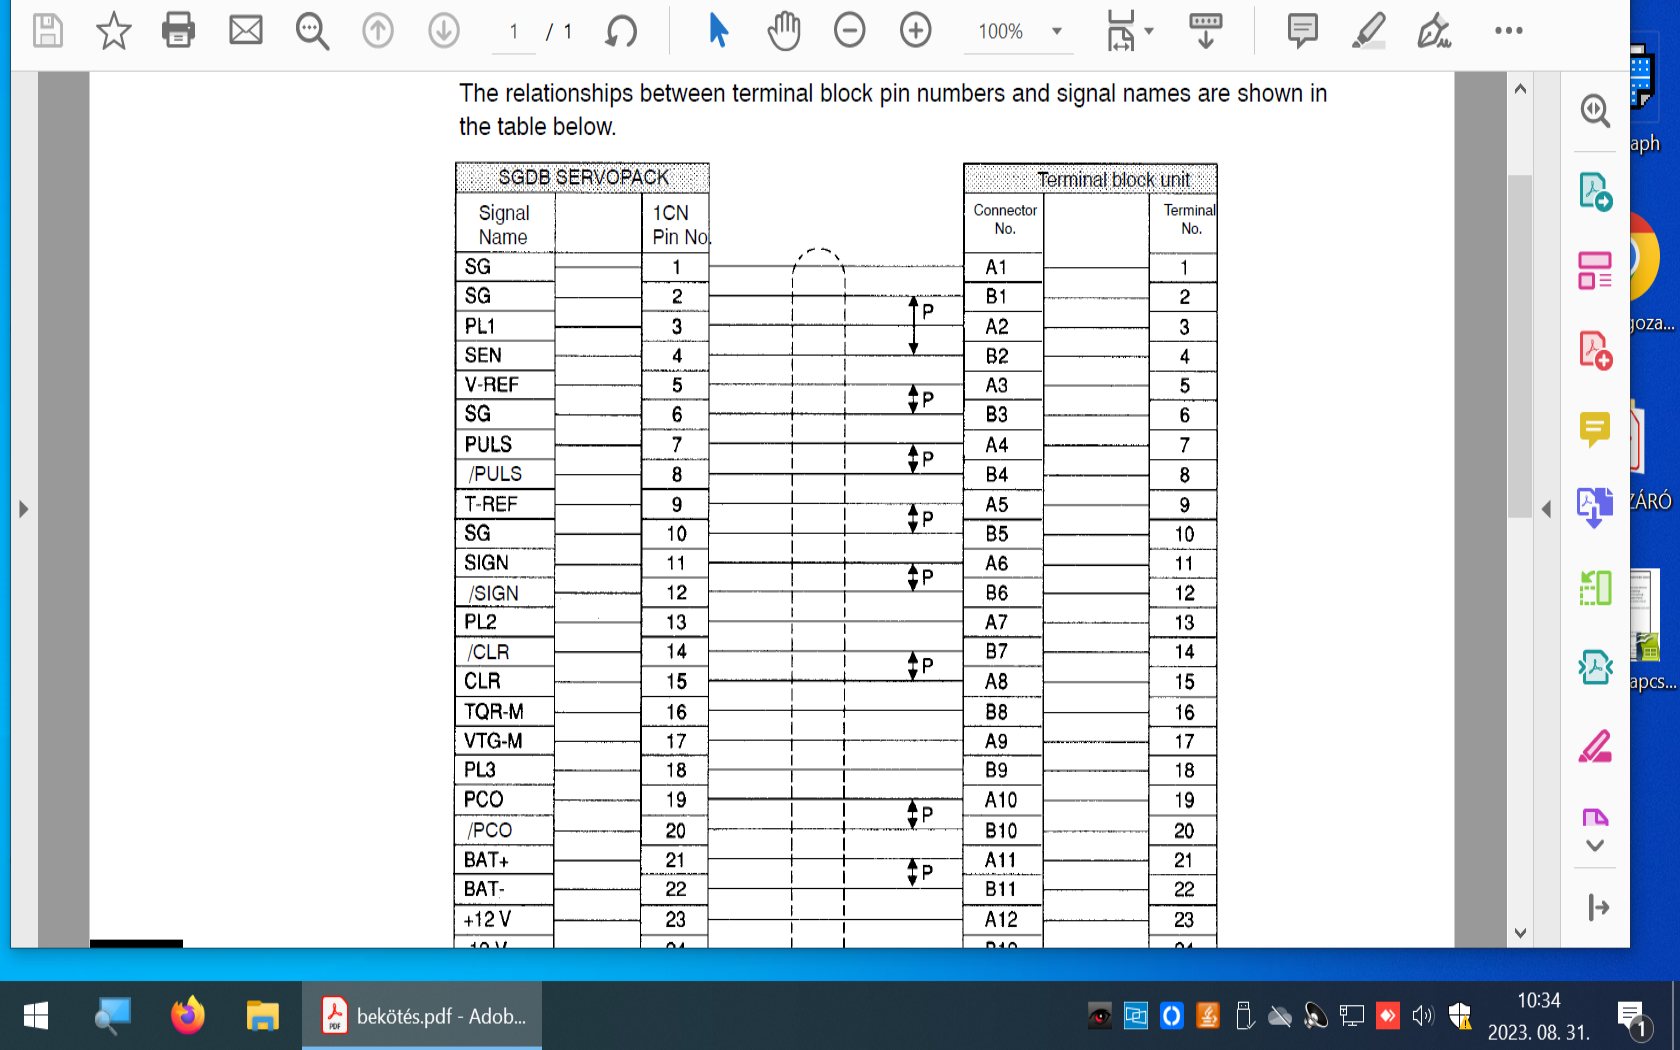
Task: Click the page number input field
Action: click(514, 32)
